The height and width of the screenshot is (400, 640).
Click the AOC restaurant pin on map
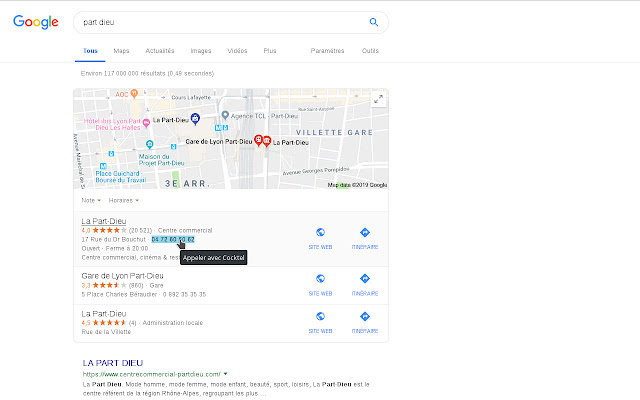click(134, 93)
